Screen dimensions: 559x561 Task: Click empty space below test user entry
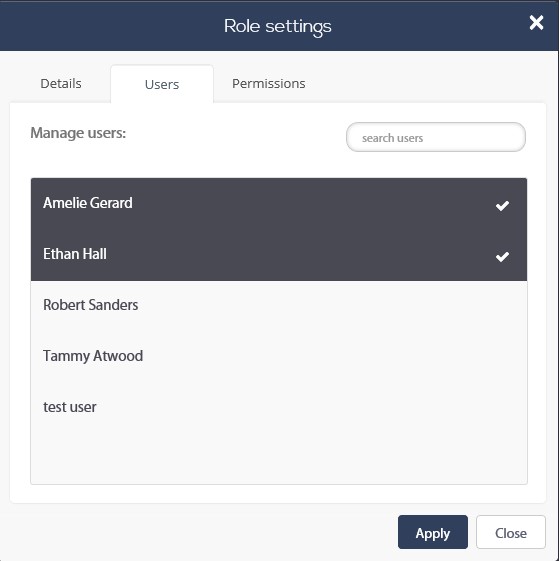click(x=279, y=458)
